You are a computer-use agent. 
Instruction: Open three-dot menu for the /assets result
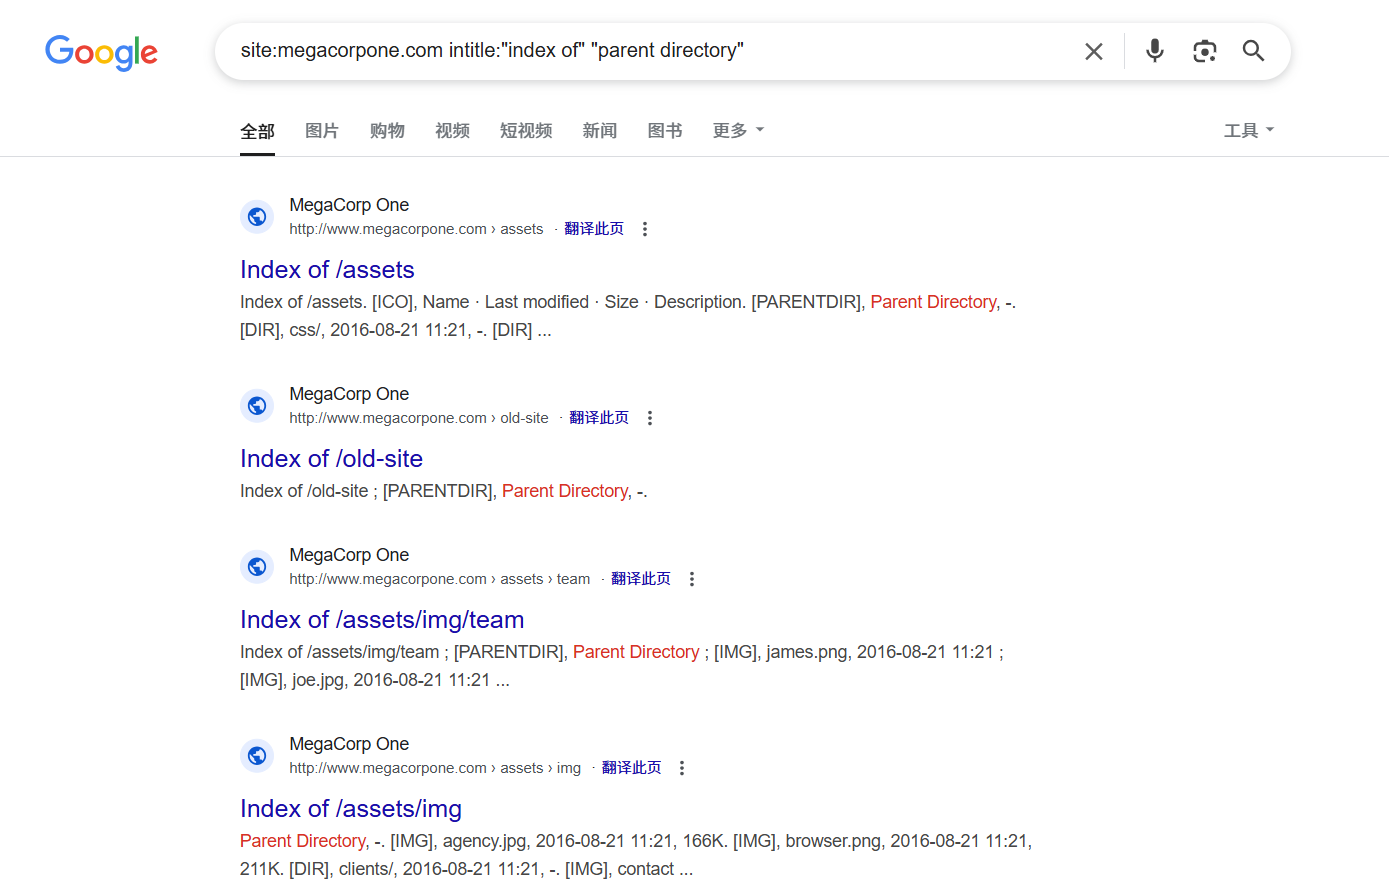645,229
